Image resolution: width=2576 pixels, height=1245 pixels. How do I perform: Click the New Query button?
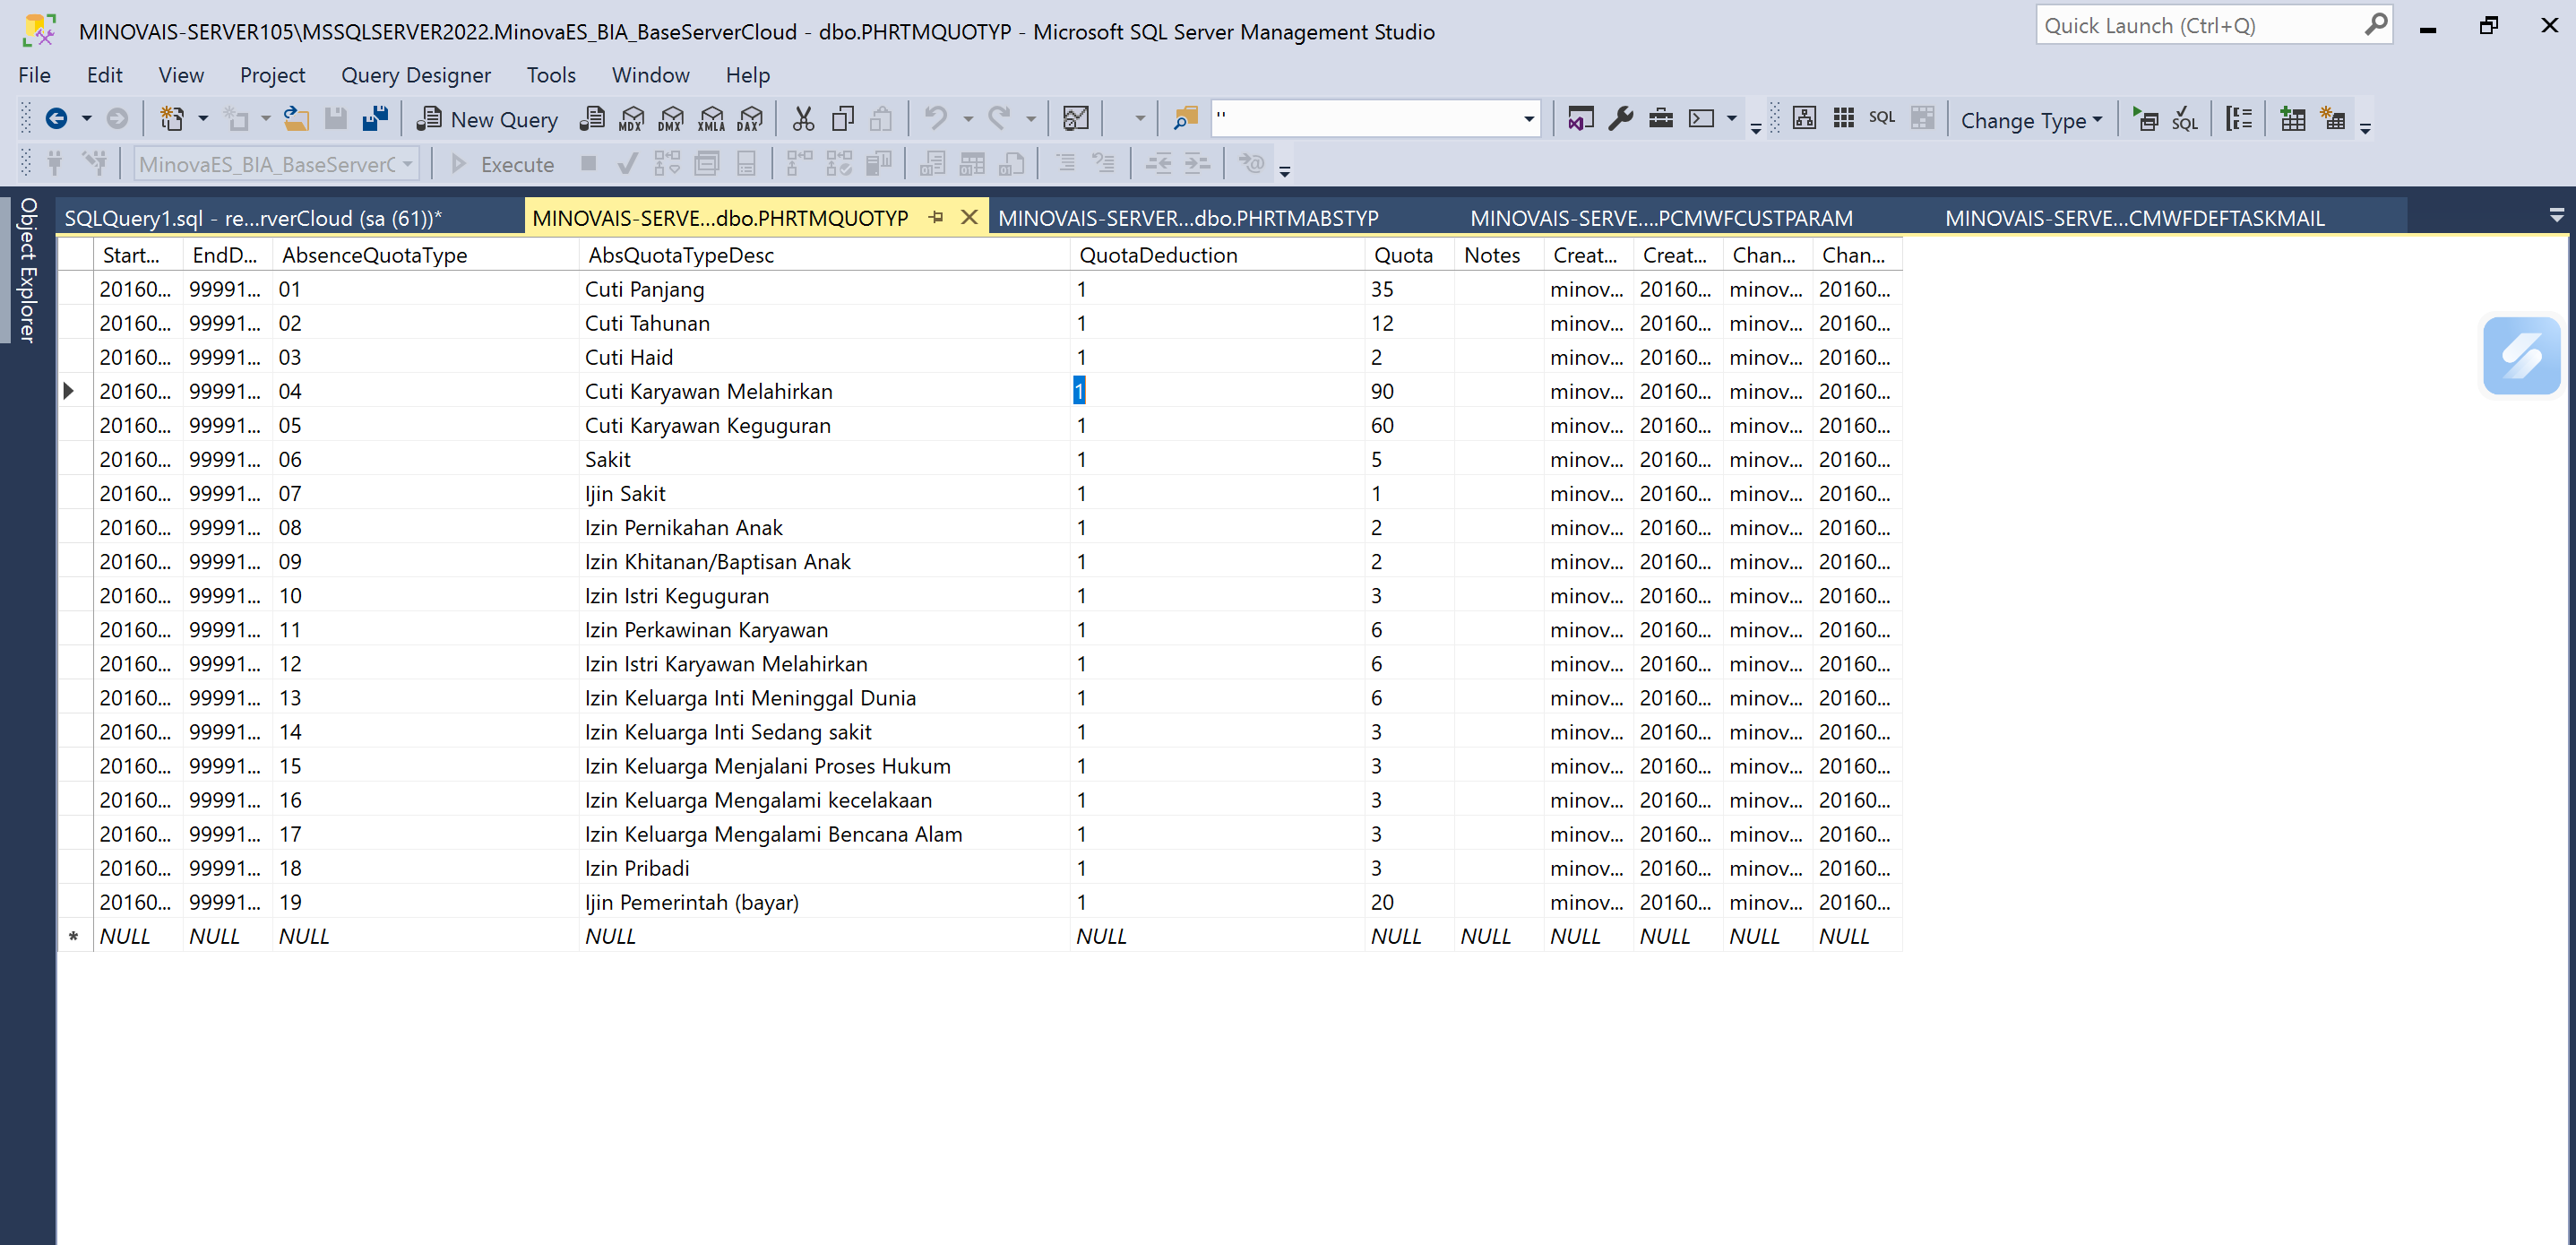coord(488,120)
